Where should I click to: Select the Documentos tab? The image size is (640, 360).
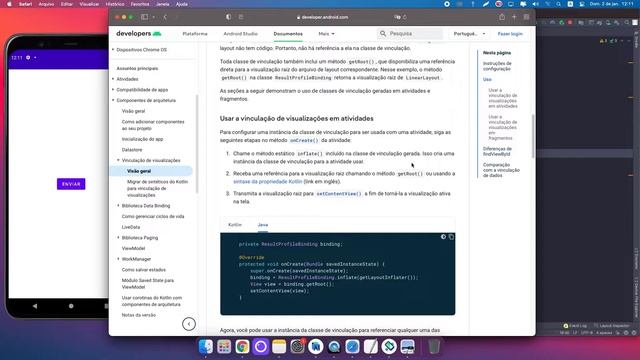(288, 33)
